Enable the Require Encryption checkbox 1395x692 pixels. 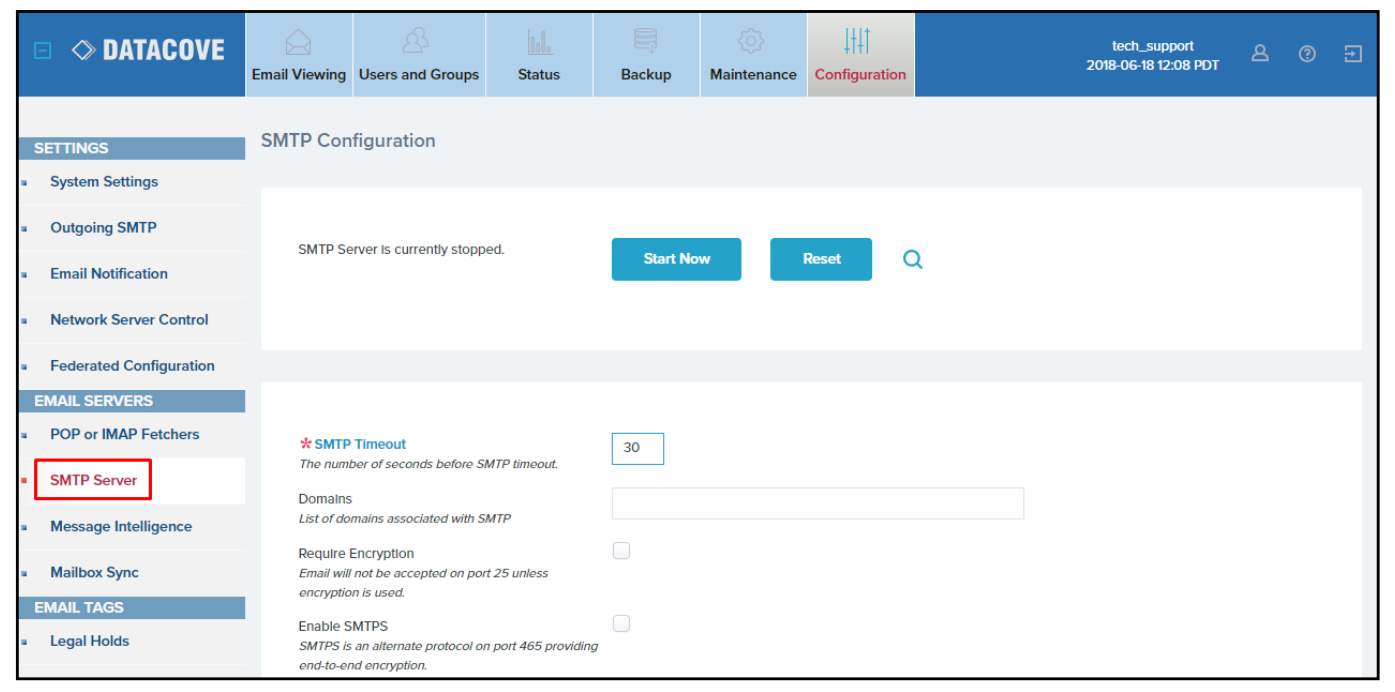(x=621, y=551)
